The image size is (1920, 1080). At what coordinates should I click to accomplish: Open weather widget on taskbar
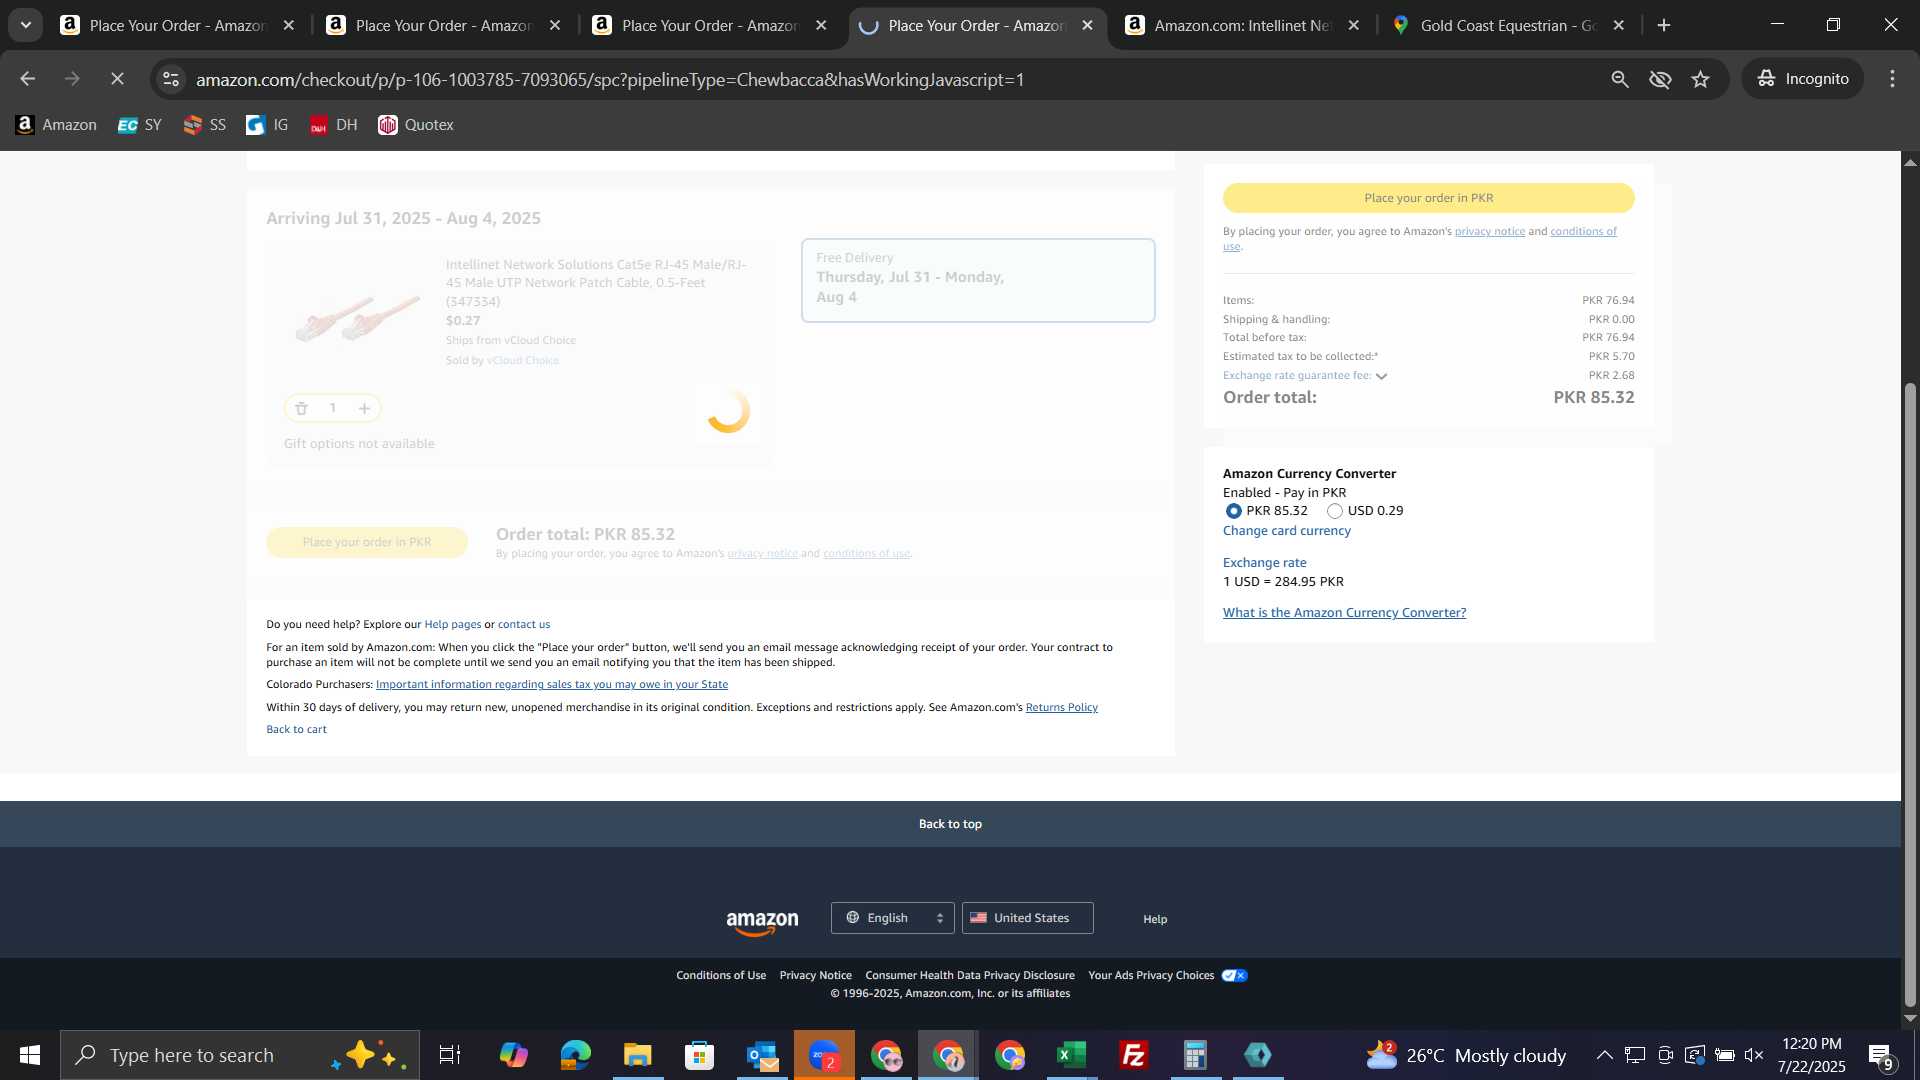(x=1465, y=1055)
